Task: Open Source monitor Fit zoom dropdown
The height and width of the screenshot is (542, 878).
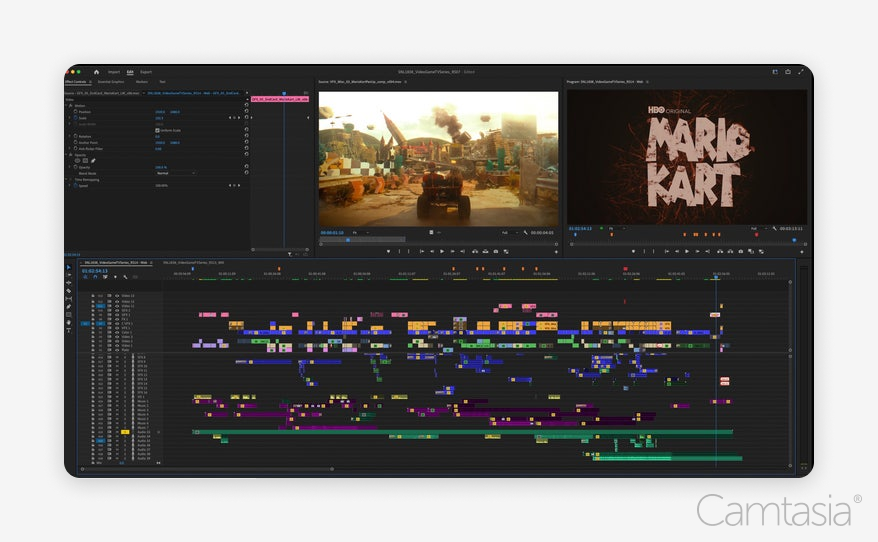Action: pyautogui.click(x=361, y=232)
